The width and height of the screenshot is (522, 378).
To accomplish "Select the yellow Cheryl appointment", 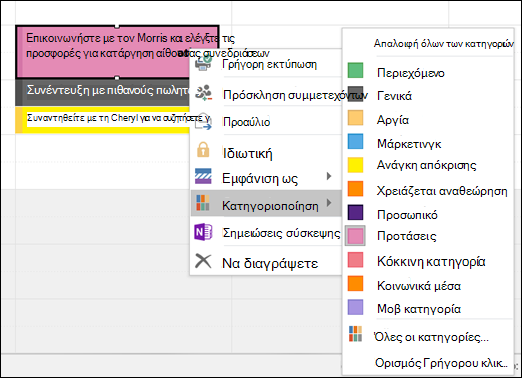I will coord(103,119).
